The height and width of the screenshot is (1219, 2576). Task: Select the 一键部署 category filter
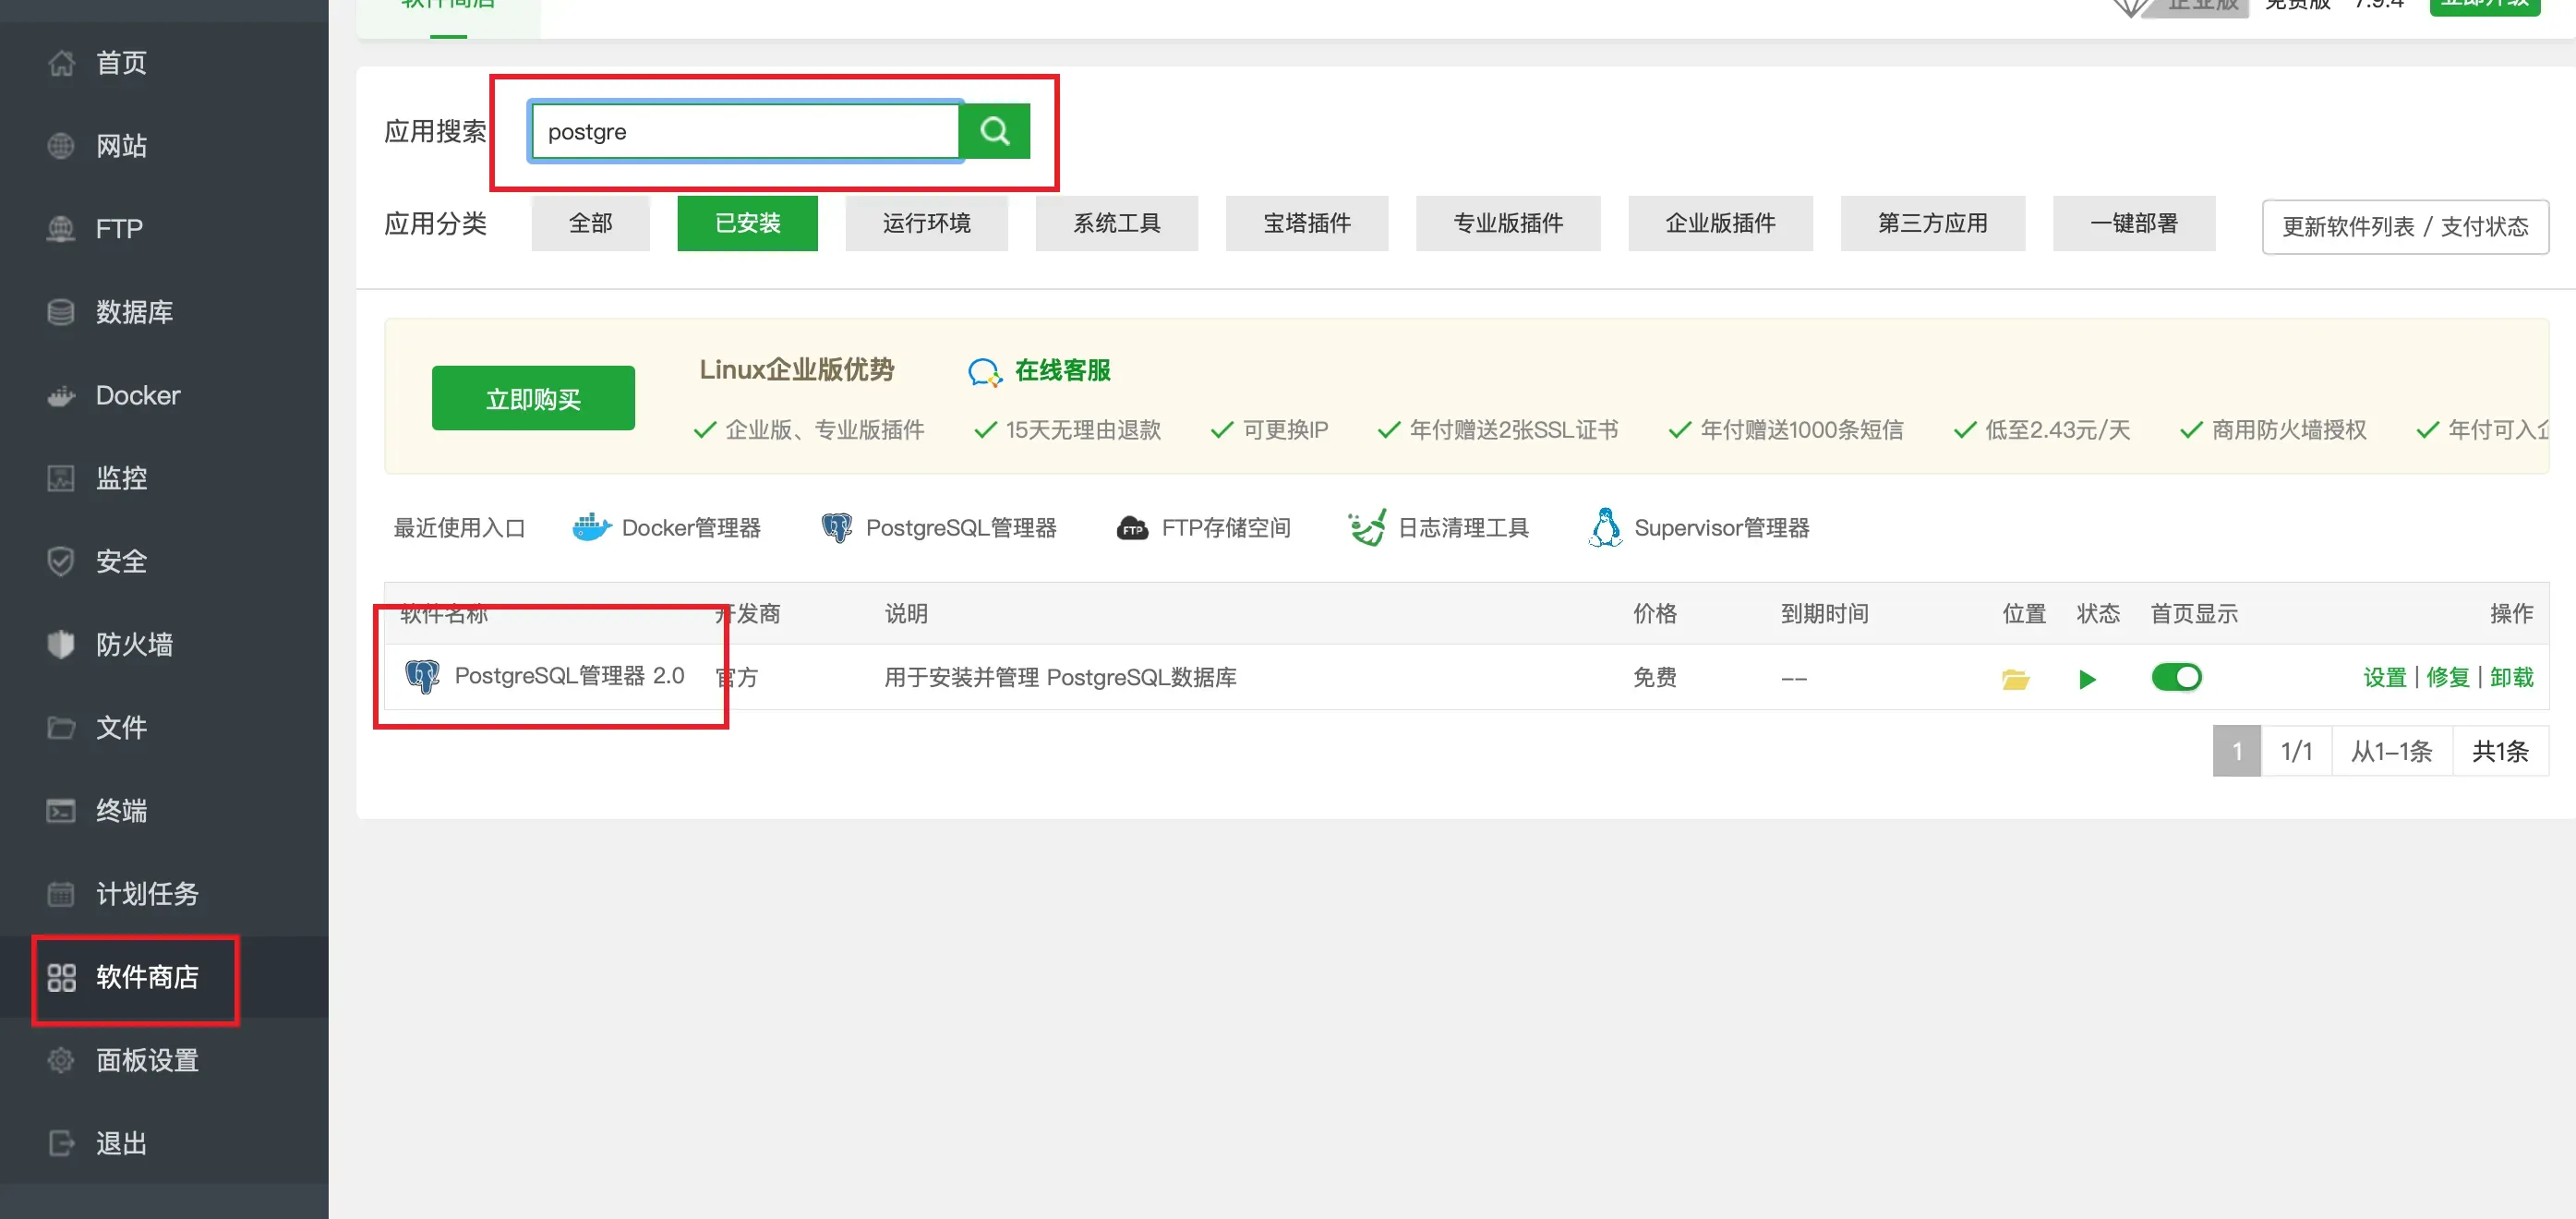[2133, 223]
